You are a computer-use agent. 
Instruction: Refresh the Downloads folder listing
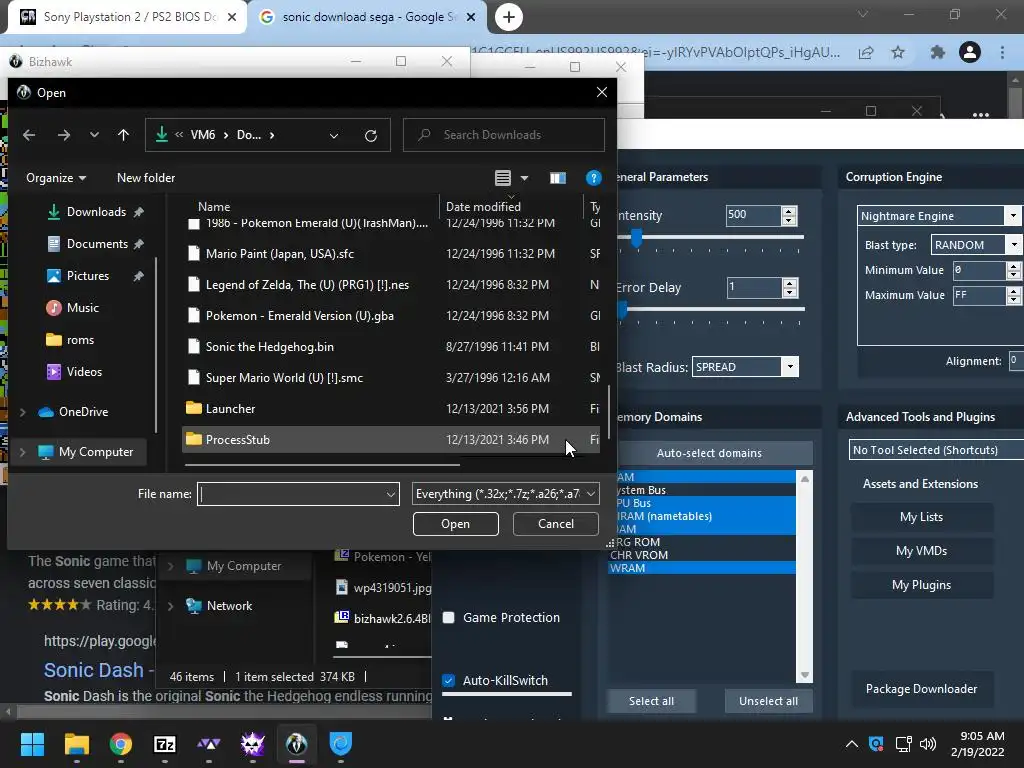click(x=370, y=135)
